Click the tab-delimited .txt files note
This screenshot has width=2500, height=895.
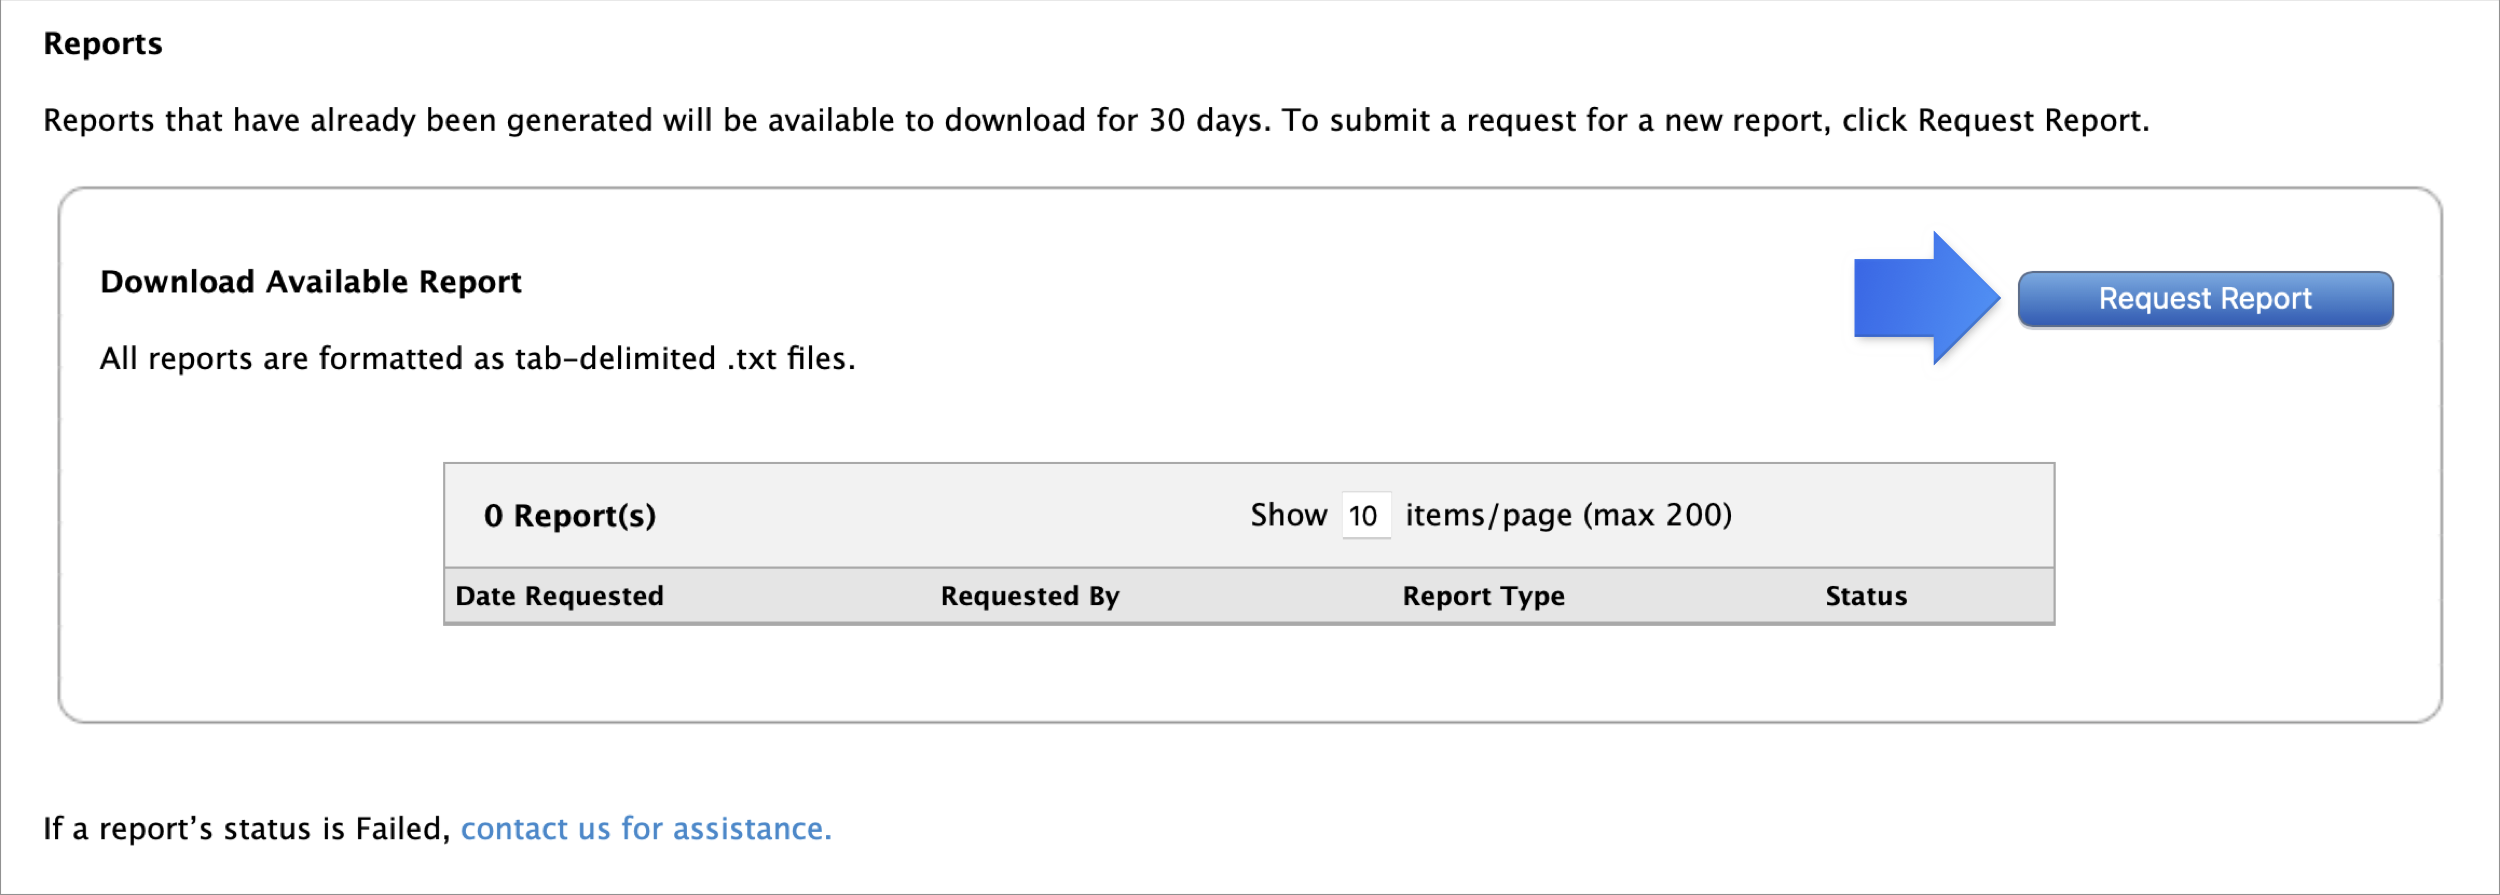tap(477, 358)
